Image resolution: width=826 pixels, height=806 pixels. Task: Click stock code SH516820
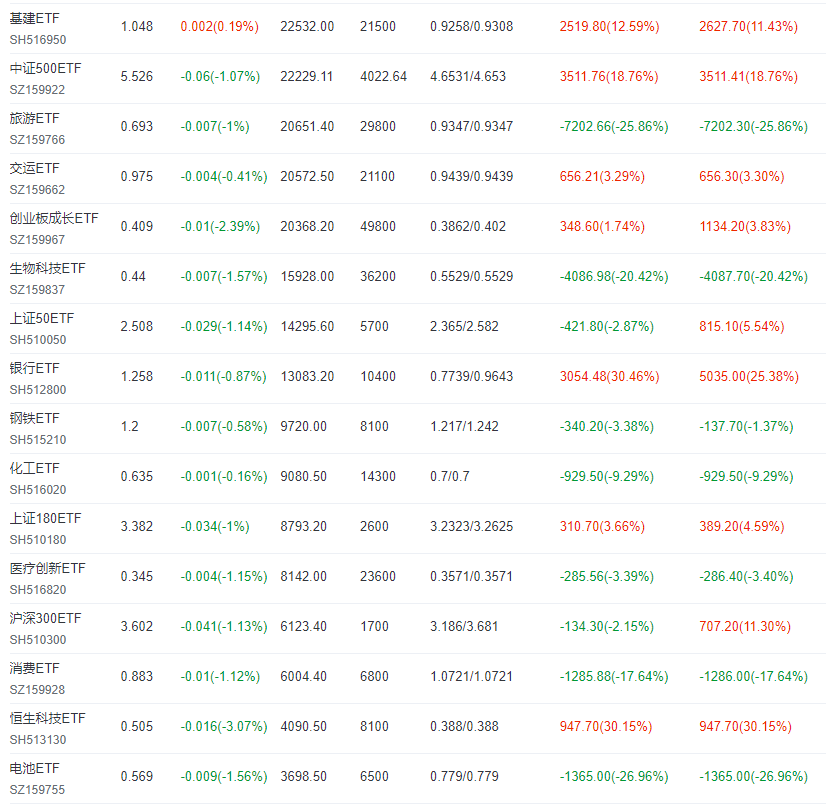[x=38, y=590]
